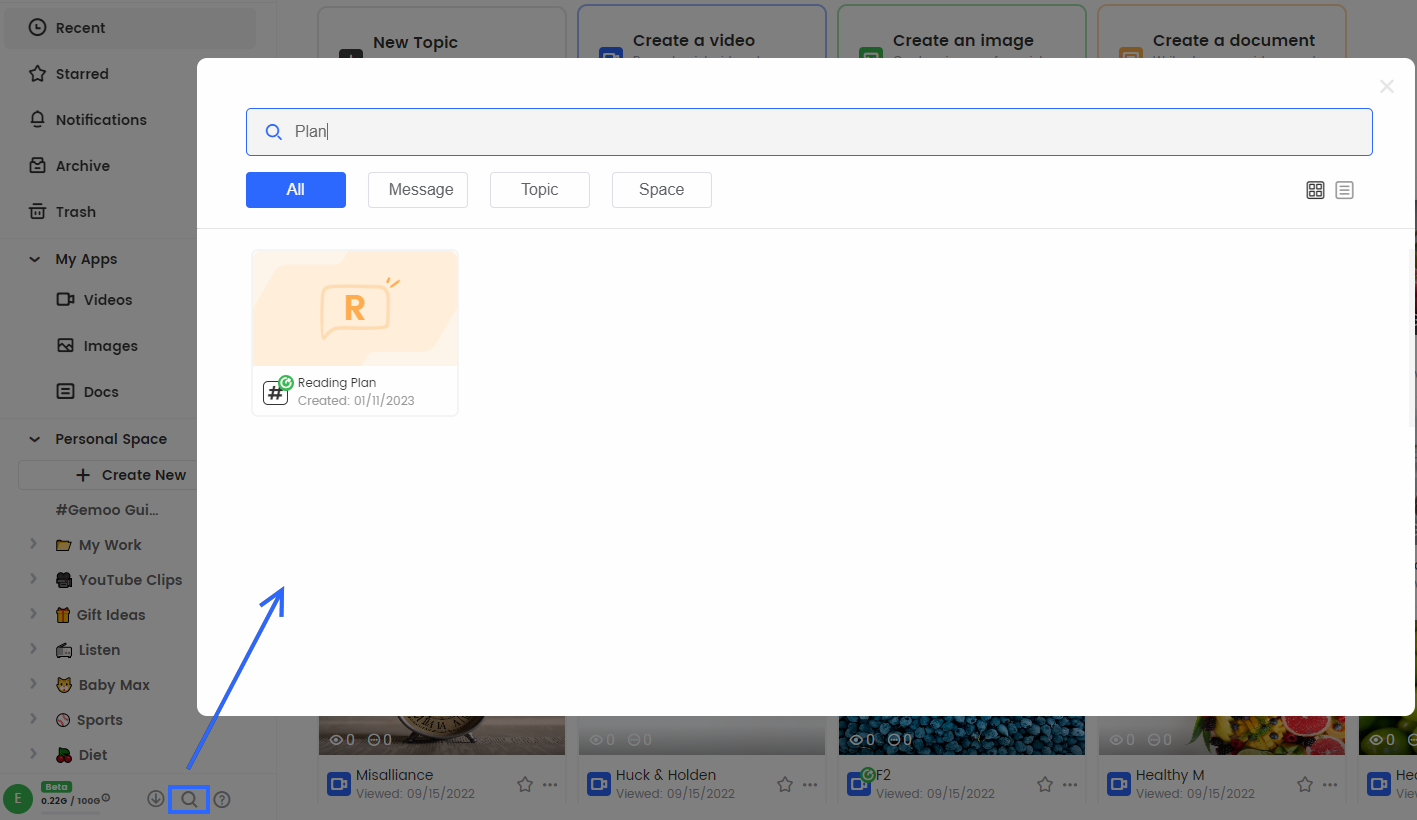Select the All filter tab
Viewport: 1417px width, 820px height.
(x=296, y=190)
